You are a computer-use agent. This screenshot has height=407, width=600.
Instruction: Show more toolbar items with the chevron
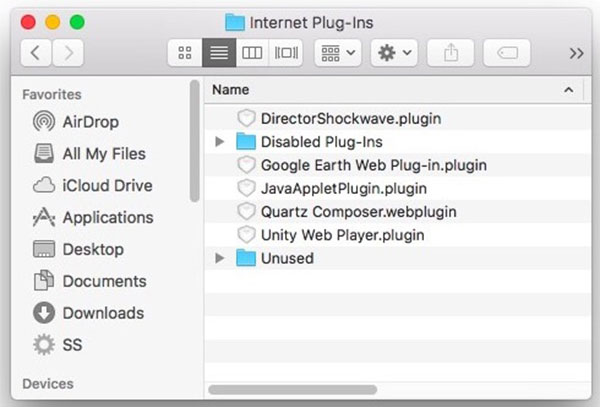576,53
